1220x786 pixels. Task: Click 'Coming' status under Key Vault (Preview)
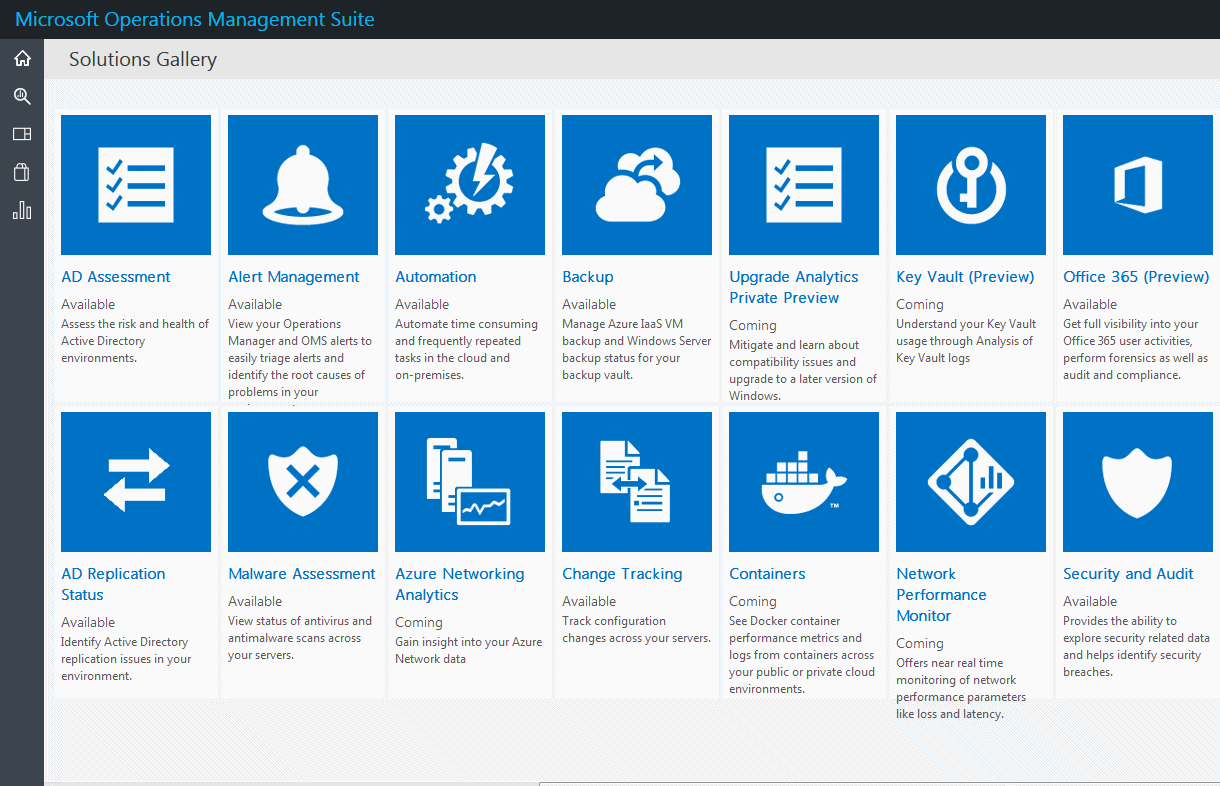920,304
